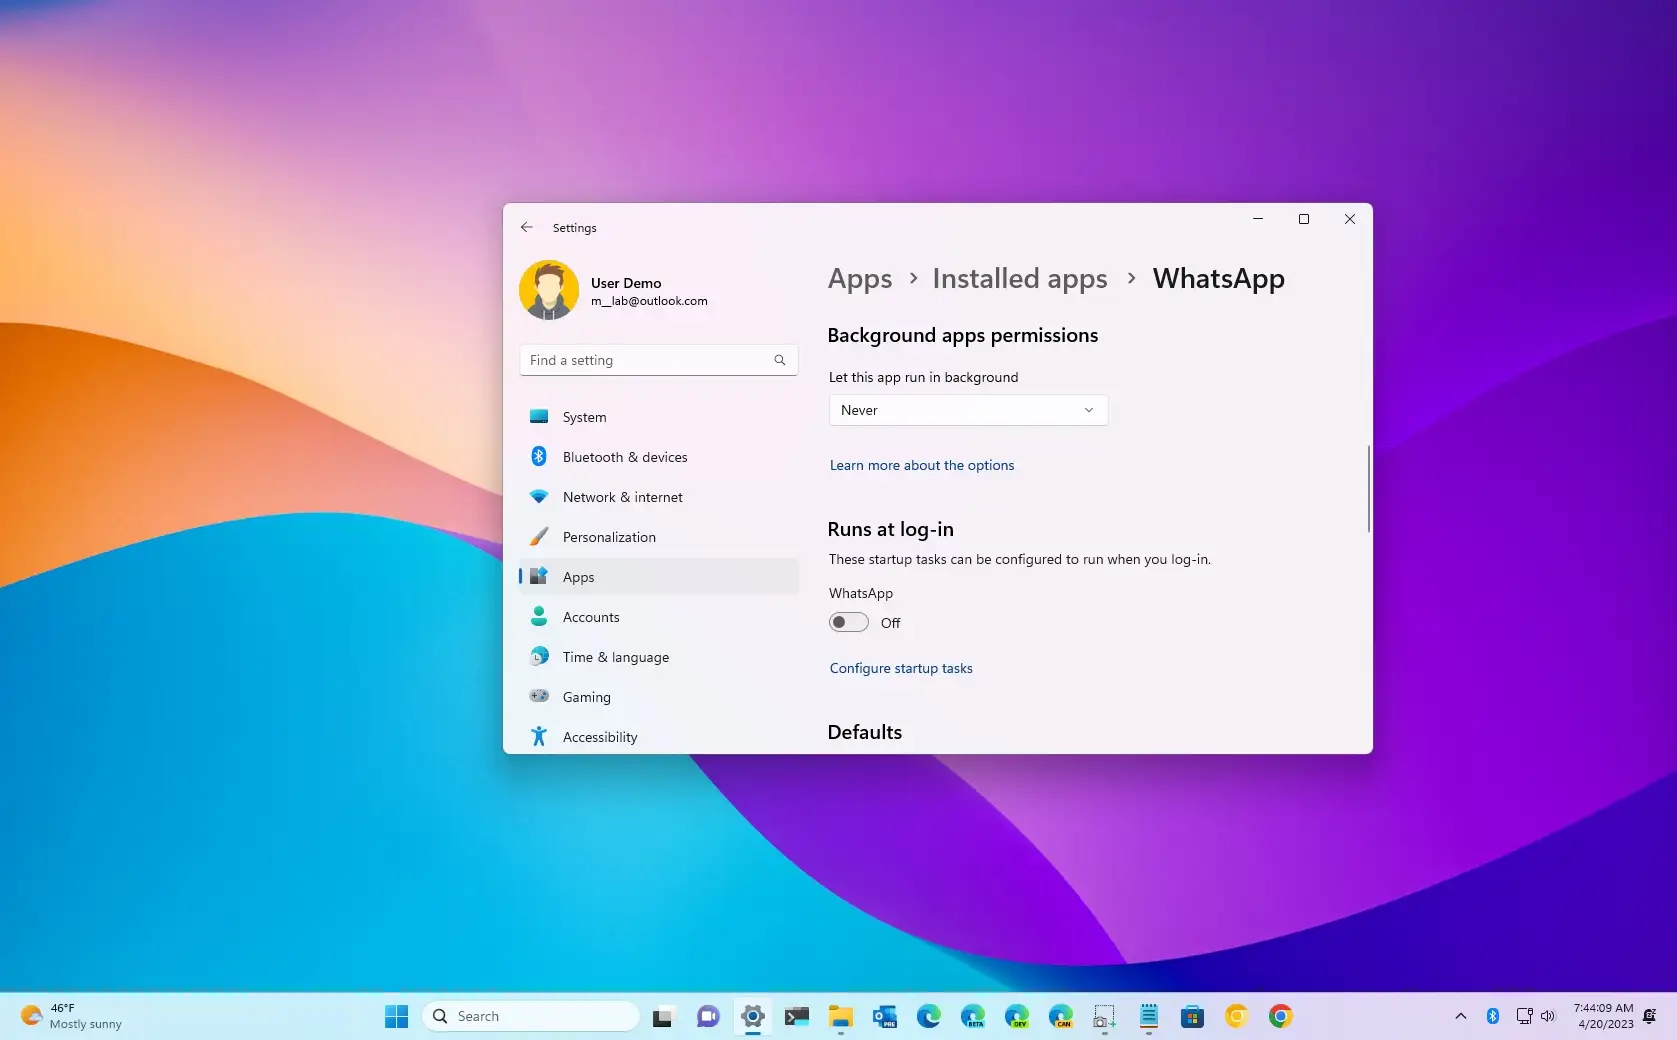
Task: Click the Installed apps breadcrumb
Action: coord(1019,279)
